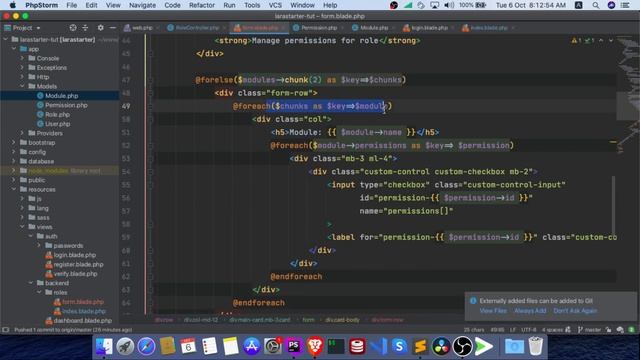Open Sequel Pro database app in Dock
Screen dimensions: 640x360
click(x=357, y=347)
